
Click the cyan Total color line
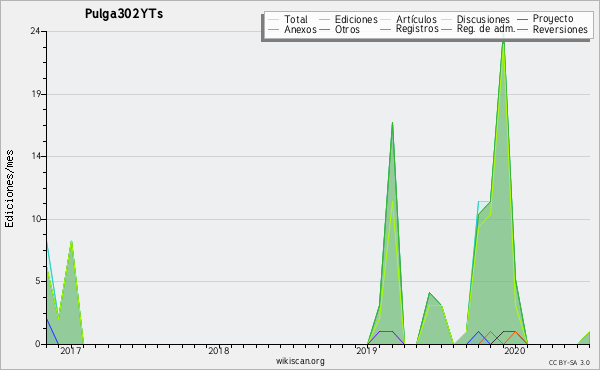click(274, 19)
